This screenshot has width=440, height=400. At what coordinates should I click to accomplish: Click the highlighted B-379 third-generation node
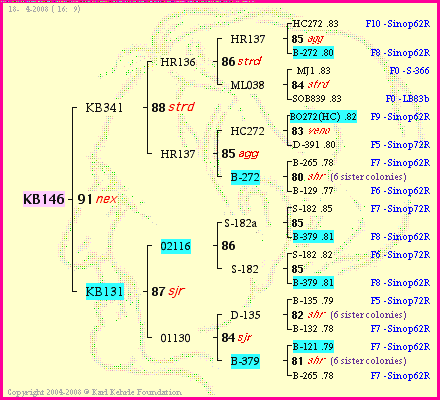tap(245, 361)
